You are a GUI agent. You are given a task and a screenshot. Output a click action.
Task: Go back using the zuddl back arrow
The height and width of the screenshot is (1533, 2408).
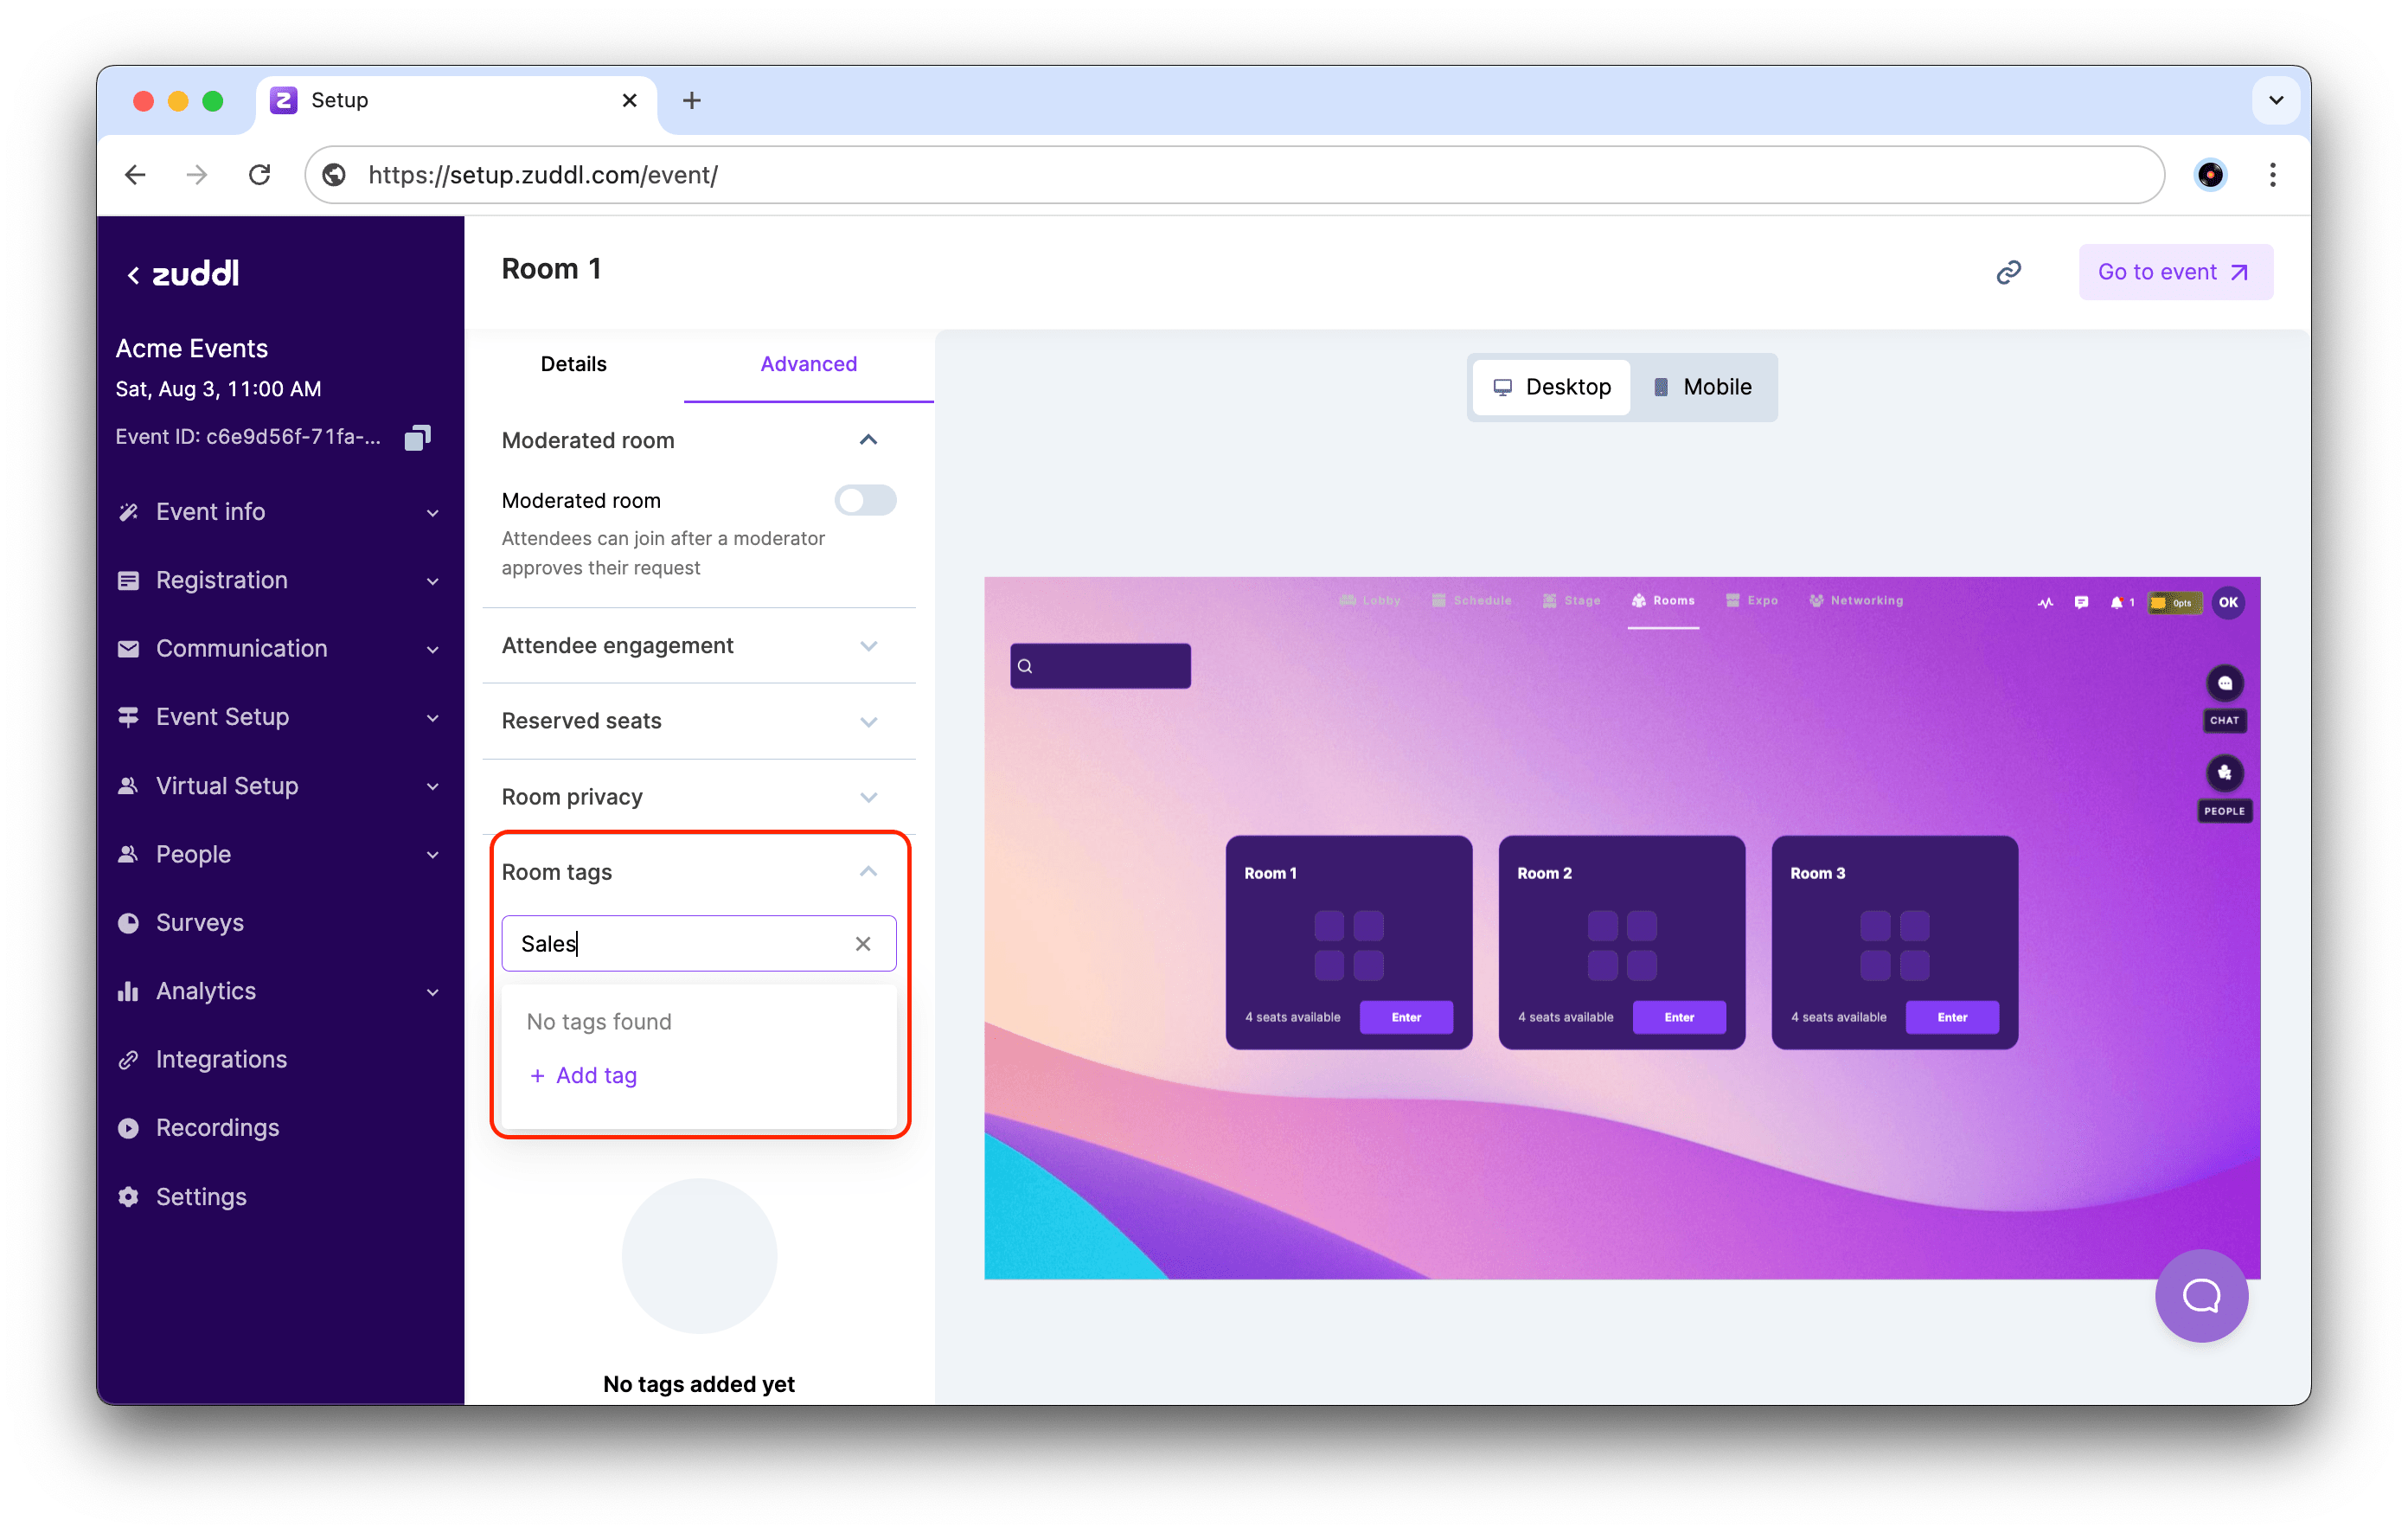133,275
